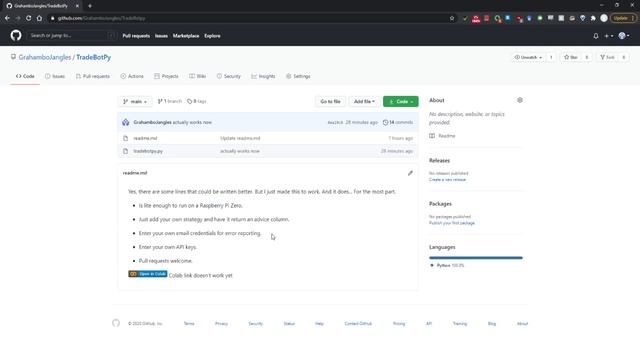Open the Contact GitHub footer link
The height and width of the screenshot is (360, 640).
coord(358,324)
